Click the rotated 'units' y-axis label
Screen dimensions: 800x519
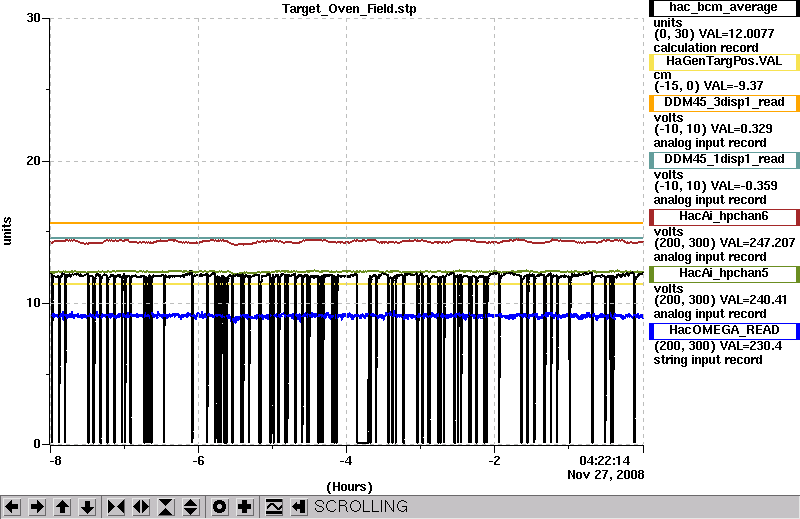(x=7, y=231)
